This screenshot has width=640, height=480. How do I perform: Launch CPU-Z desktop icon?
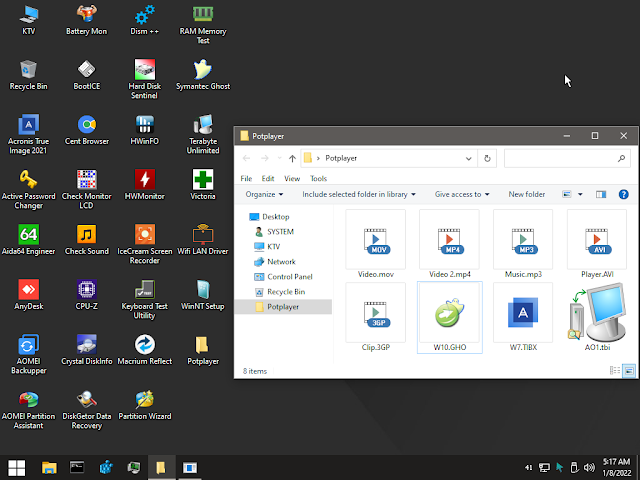click(x=87, y=295)
